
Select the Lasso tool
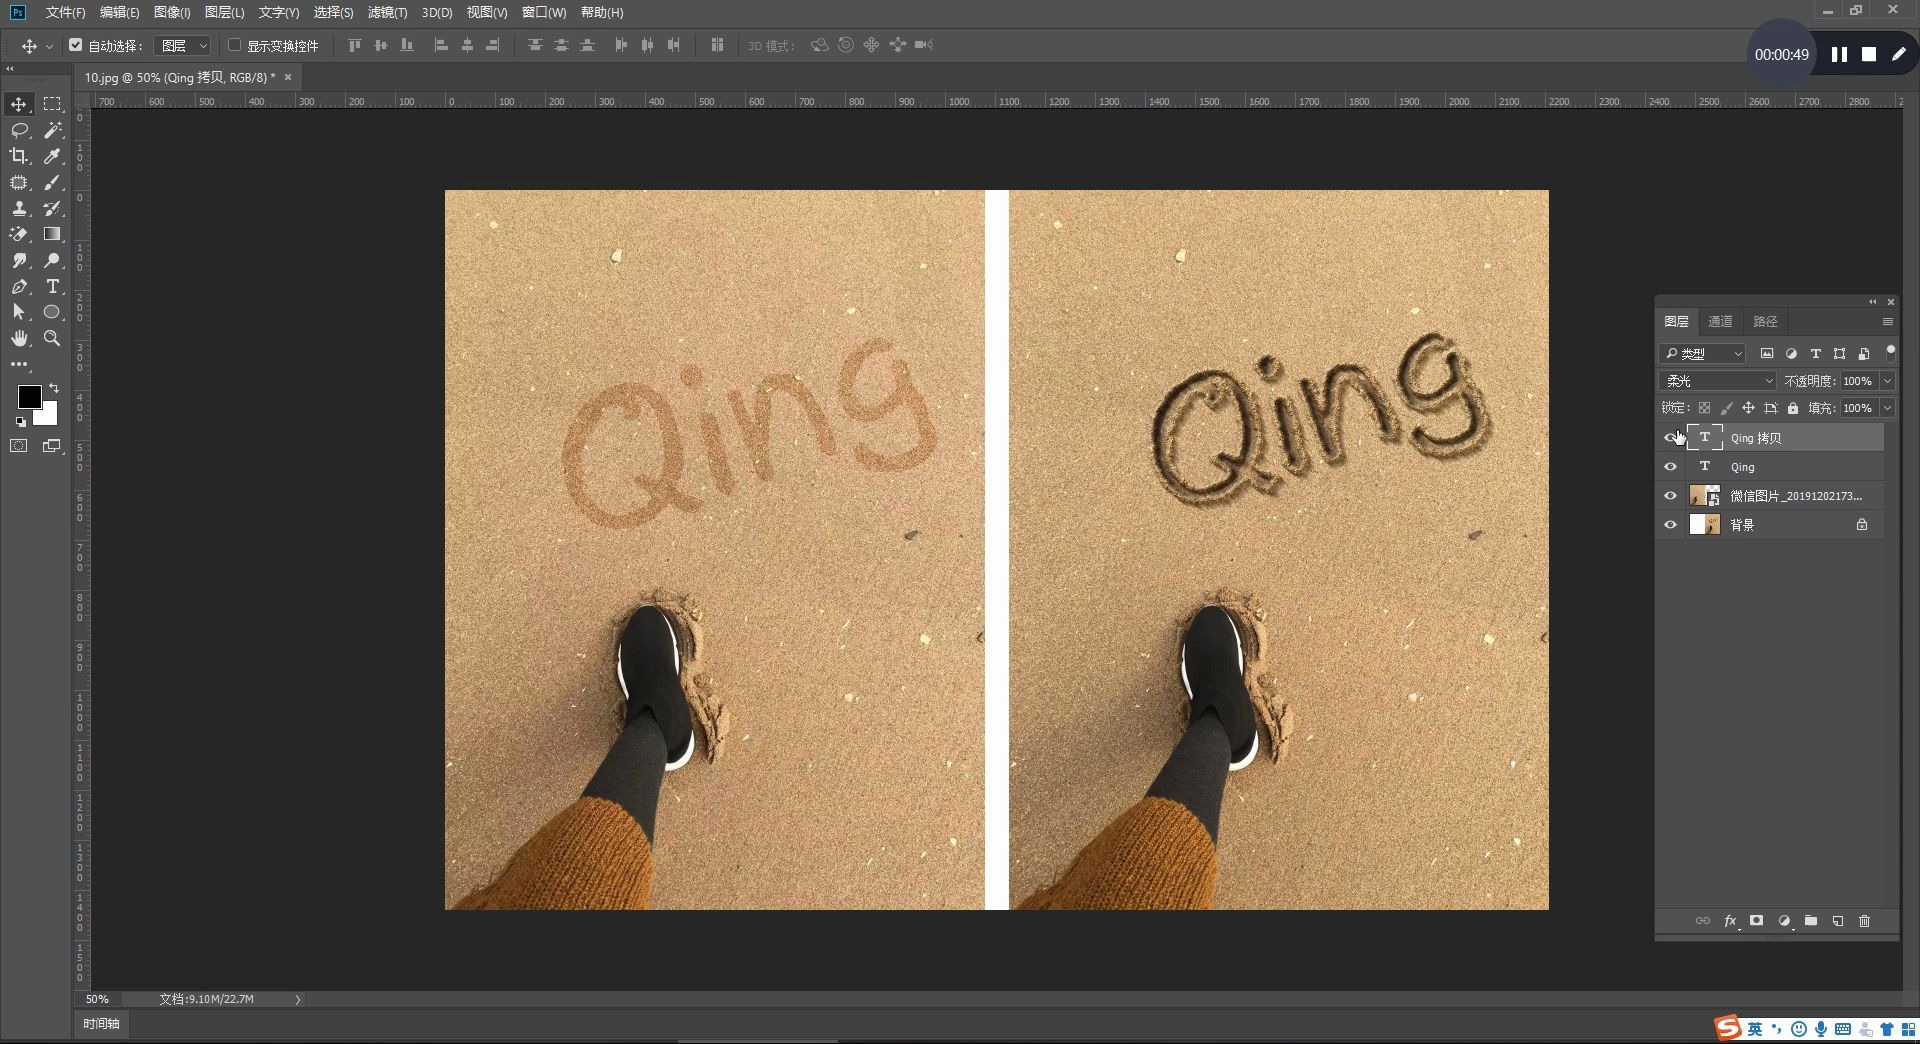point(19,130)
